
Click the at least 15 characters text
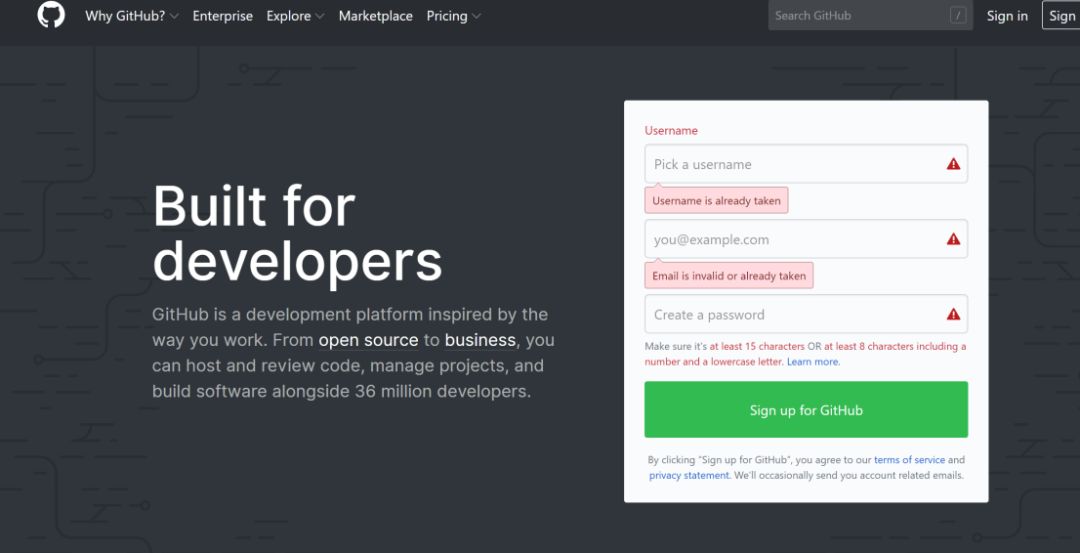pyautogui.click(x=757, y=346)
